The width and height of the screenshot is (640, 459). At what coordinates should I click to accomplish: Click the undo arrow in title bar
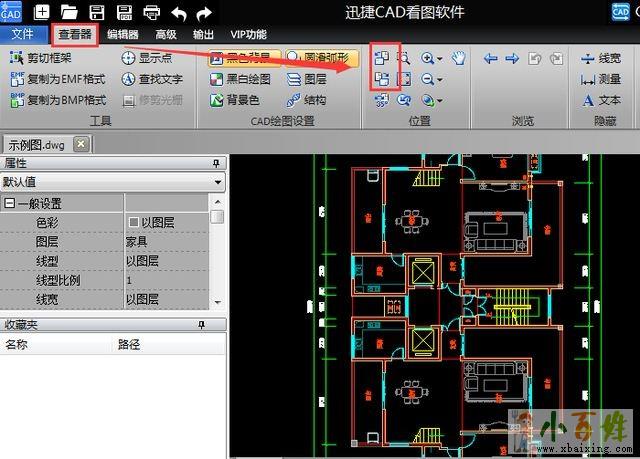coord(178,13)
